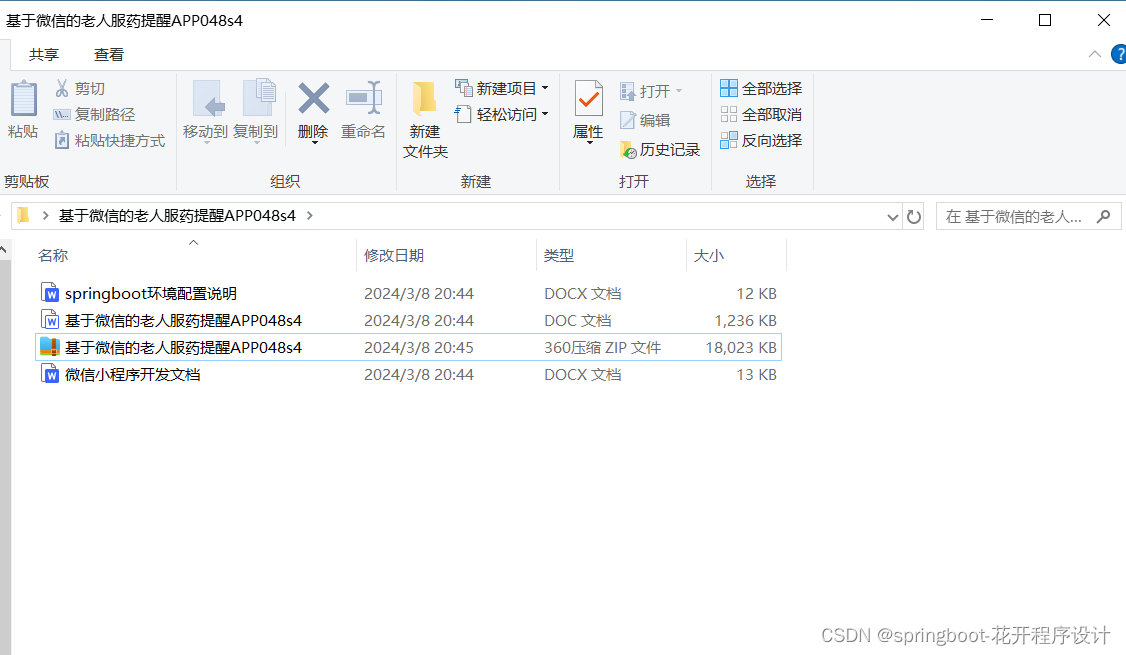
Task: Click the Word icon of springboot环境配置说明
Action: 50,293
